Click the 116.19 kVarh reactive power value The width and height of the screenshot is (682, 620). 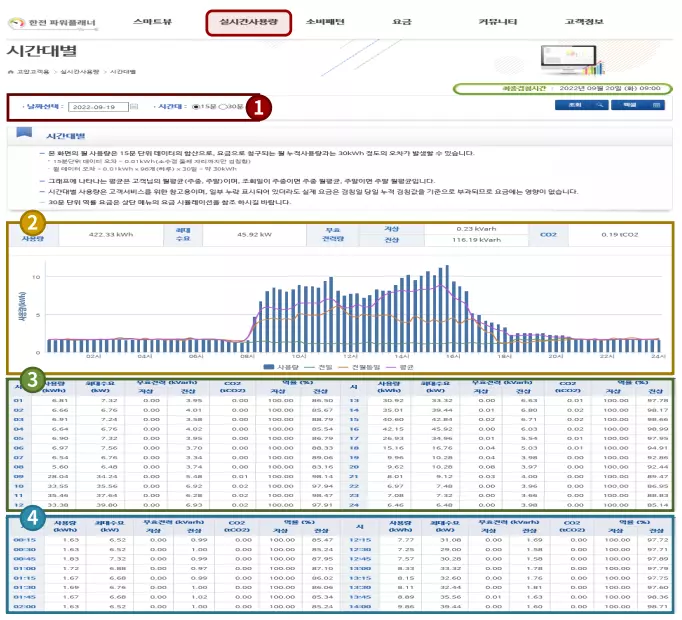[x=476, y=240]
